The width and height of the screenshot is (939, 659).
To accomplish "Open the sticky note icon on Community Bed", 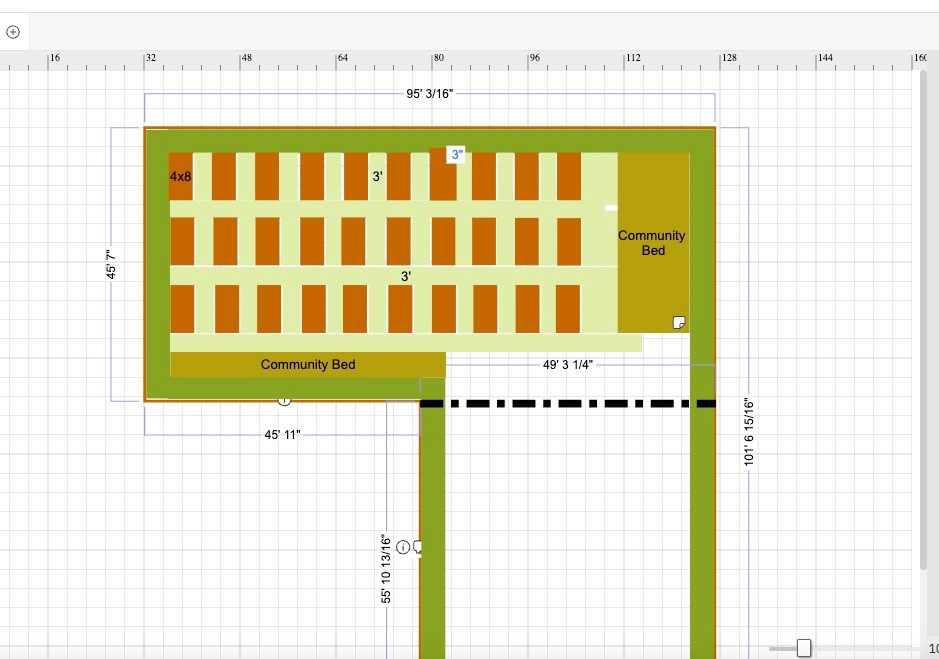I will 679,322.
